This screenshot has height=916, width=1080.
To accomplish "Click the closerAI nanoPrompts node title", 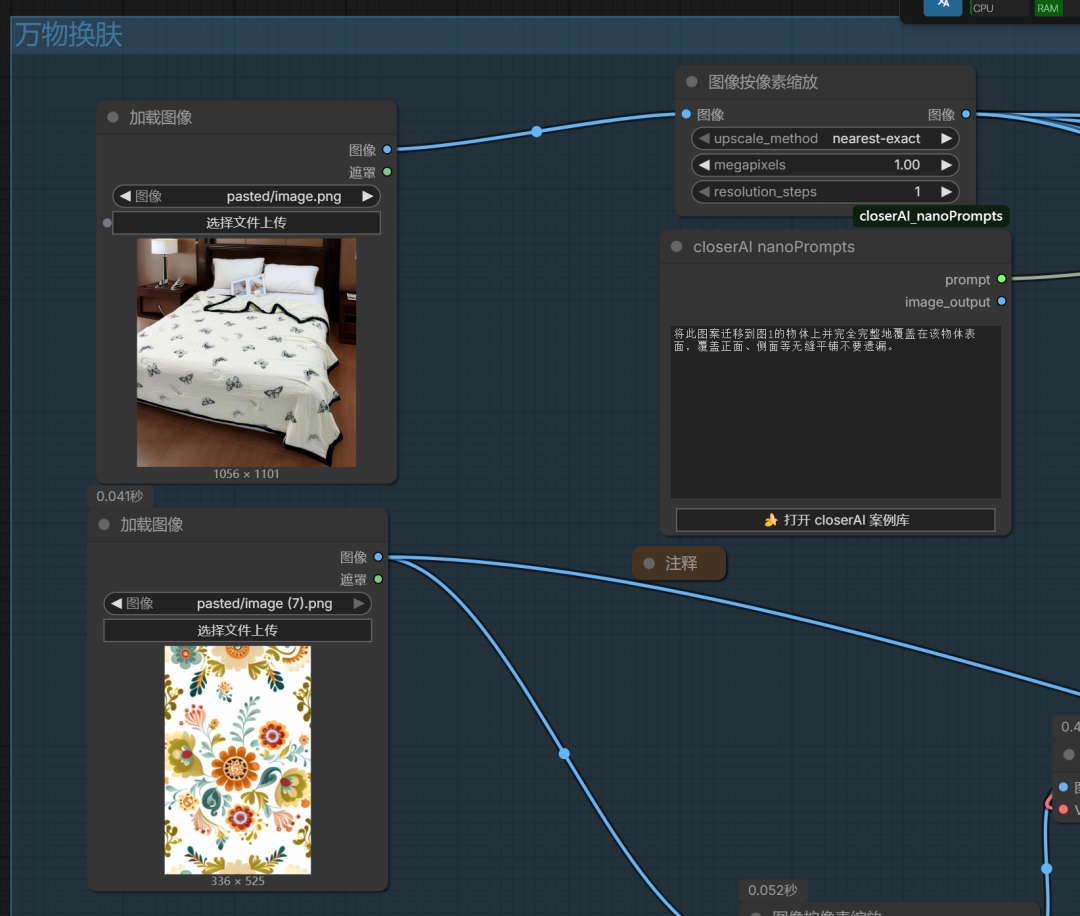I will 773,247.
